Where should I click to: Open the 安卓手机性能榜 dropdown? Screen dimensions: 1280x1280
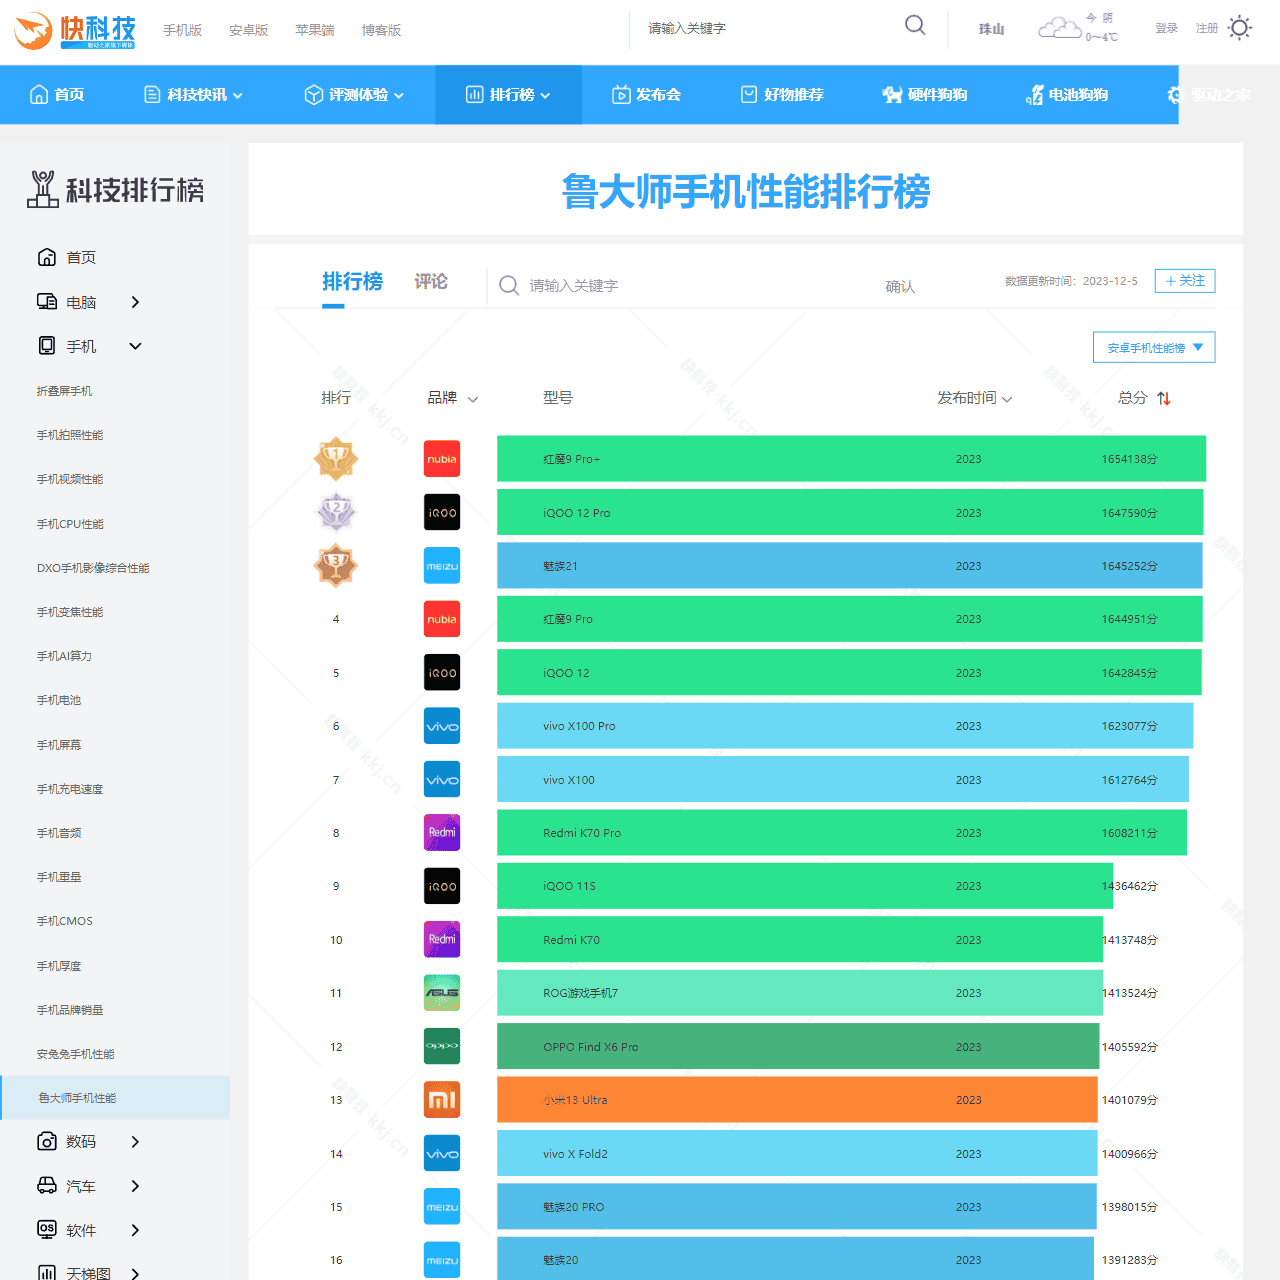tap(1154, 347)
